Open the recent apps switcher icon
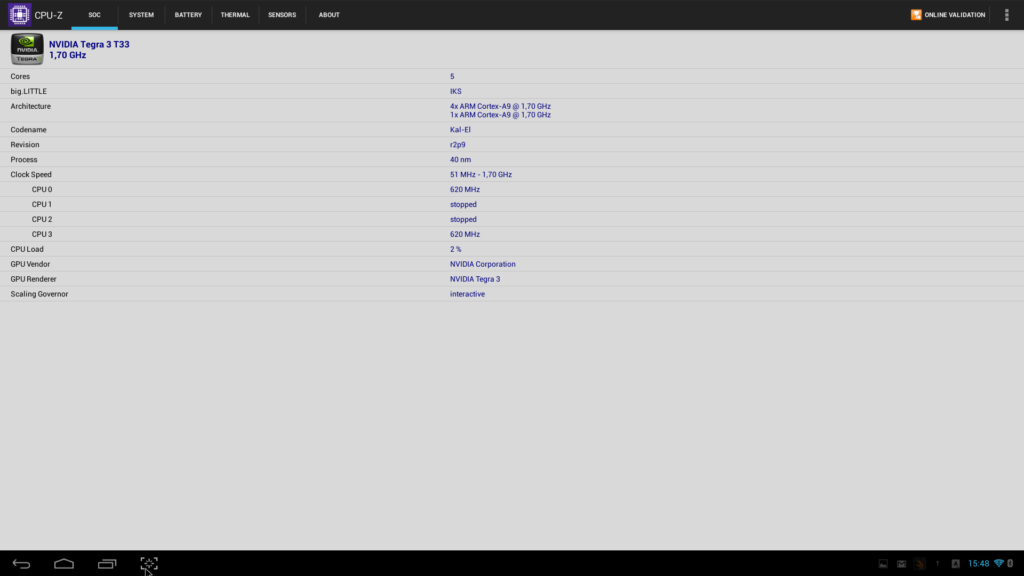Viewport: 1024px width, 576px height. tap(107, 564)
